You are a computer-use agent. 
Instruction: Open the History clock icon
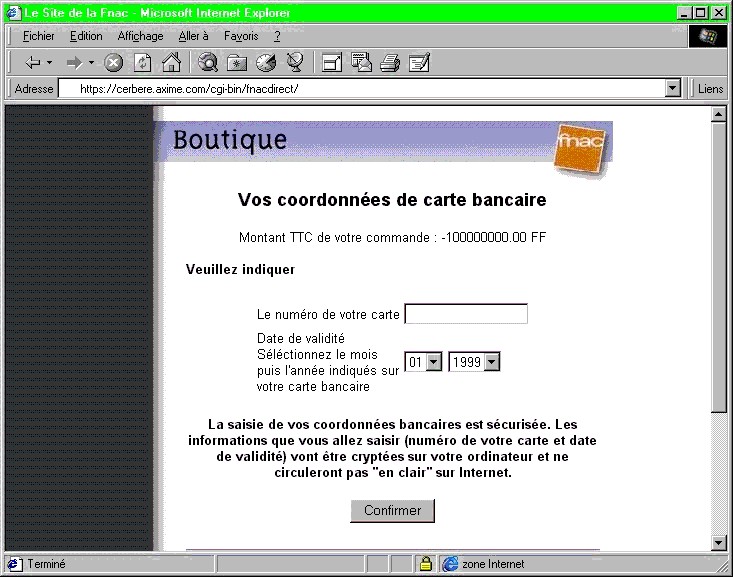click(266, 63)
